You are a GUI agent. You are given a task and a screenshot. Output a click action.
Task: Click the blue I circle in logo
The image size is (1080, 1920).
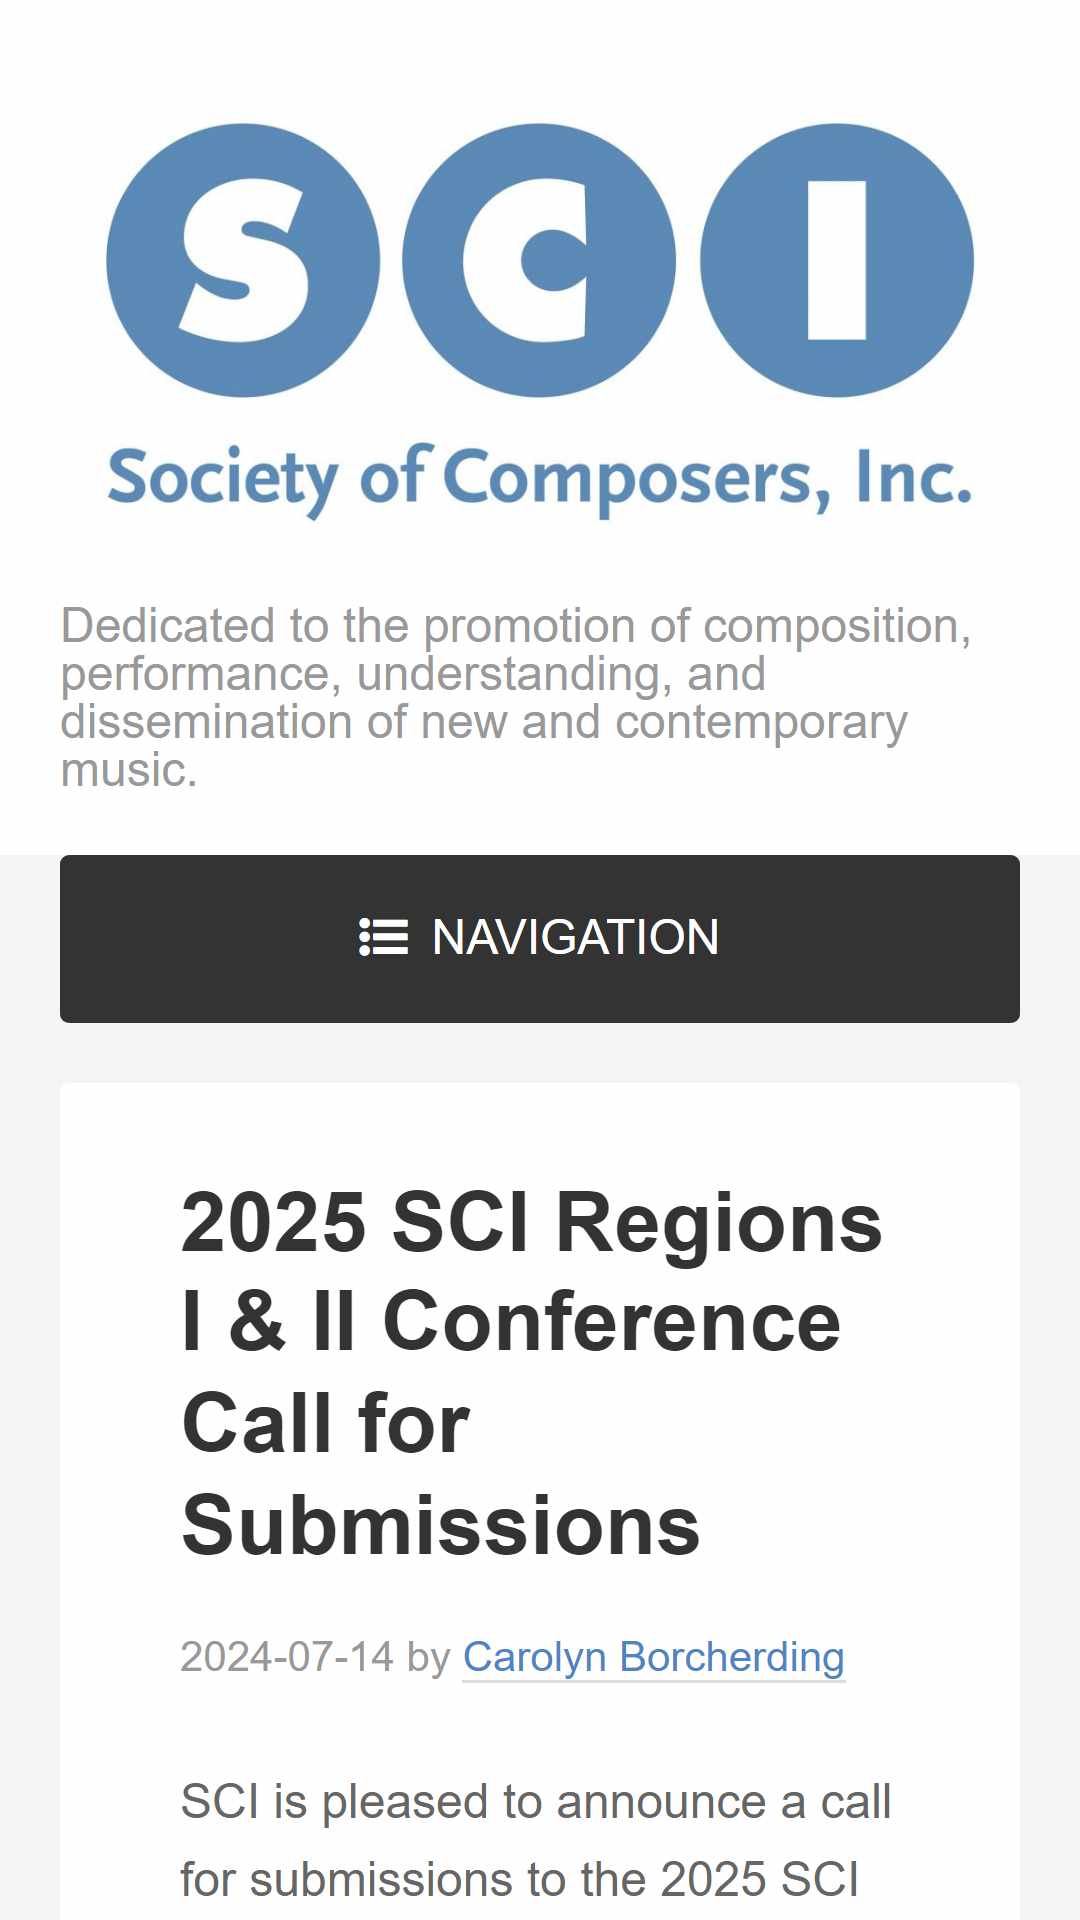tap(837, 260)
